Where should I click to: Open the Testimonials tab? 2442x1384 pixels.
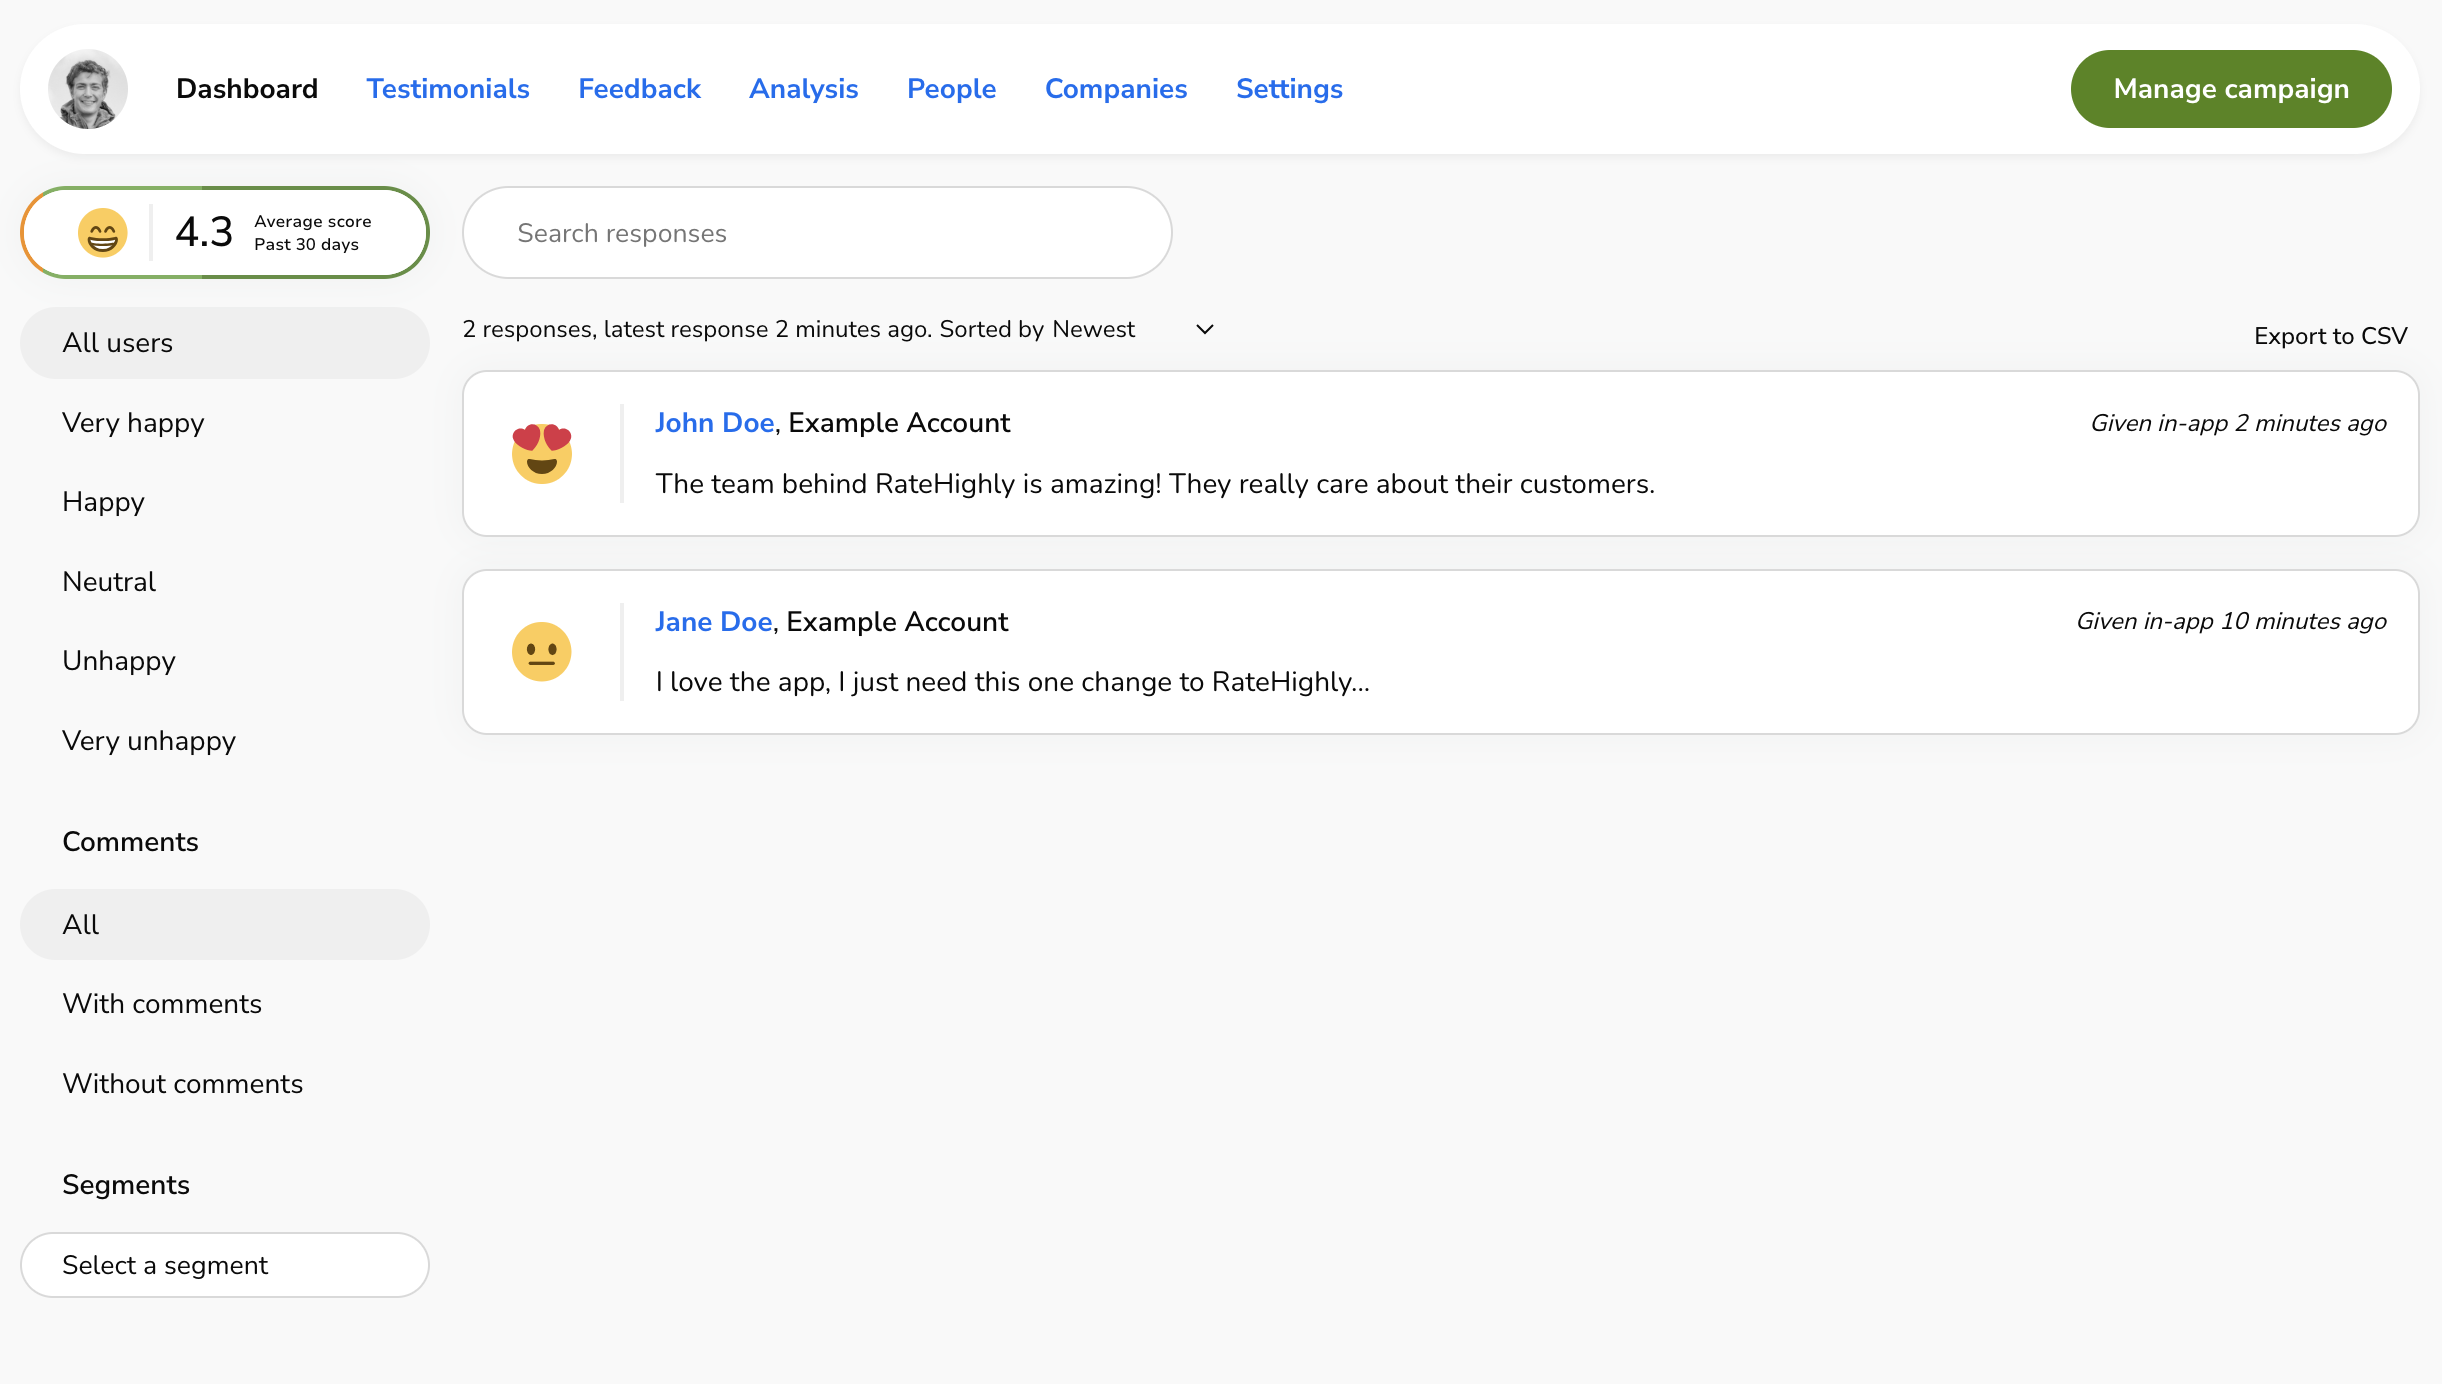coord(448,89)
